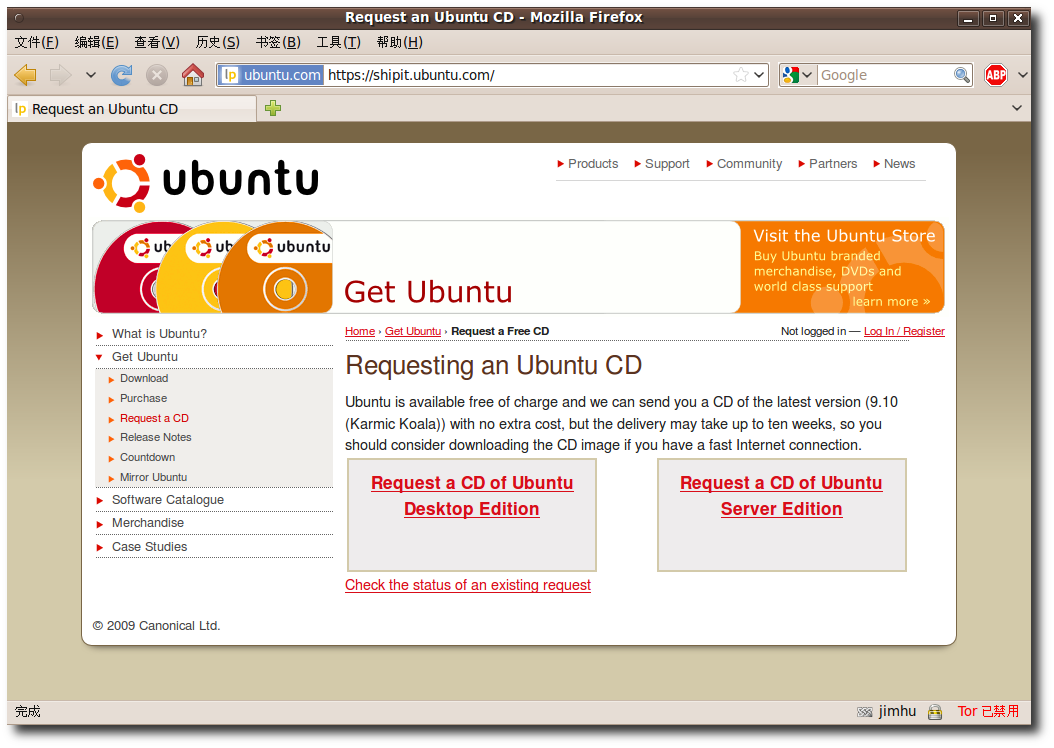Click the jimhu status bar mail icon
Screen dimensions: 1054x748
pyautogui.click(x=864, y=712)
